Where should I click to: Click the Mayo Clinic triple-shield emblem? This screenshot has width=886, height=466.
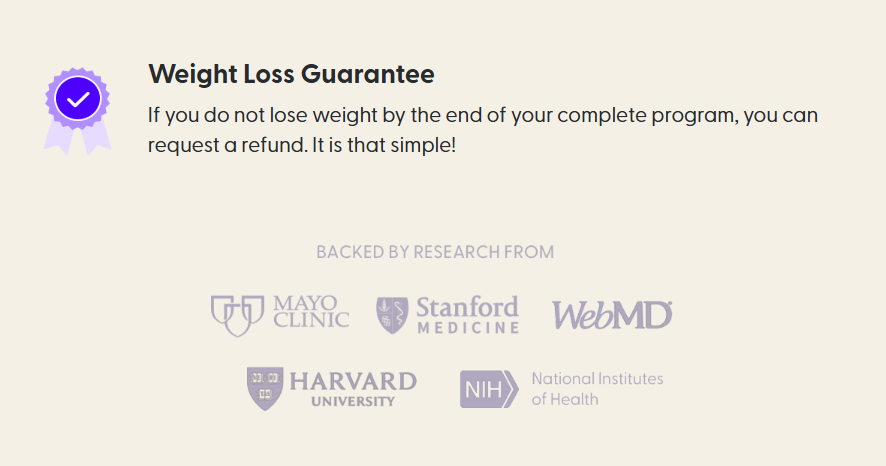click(x=236, y=315)
